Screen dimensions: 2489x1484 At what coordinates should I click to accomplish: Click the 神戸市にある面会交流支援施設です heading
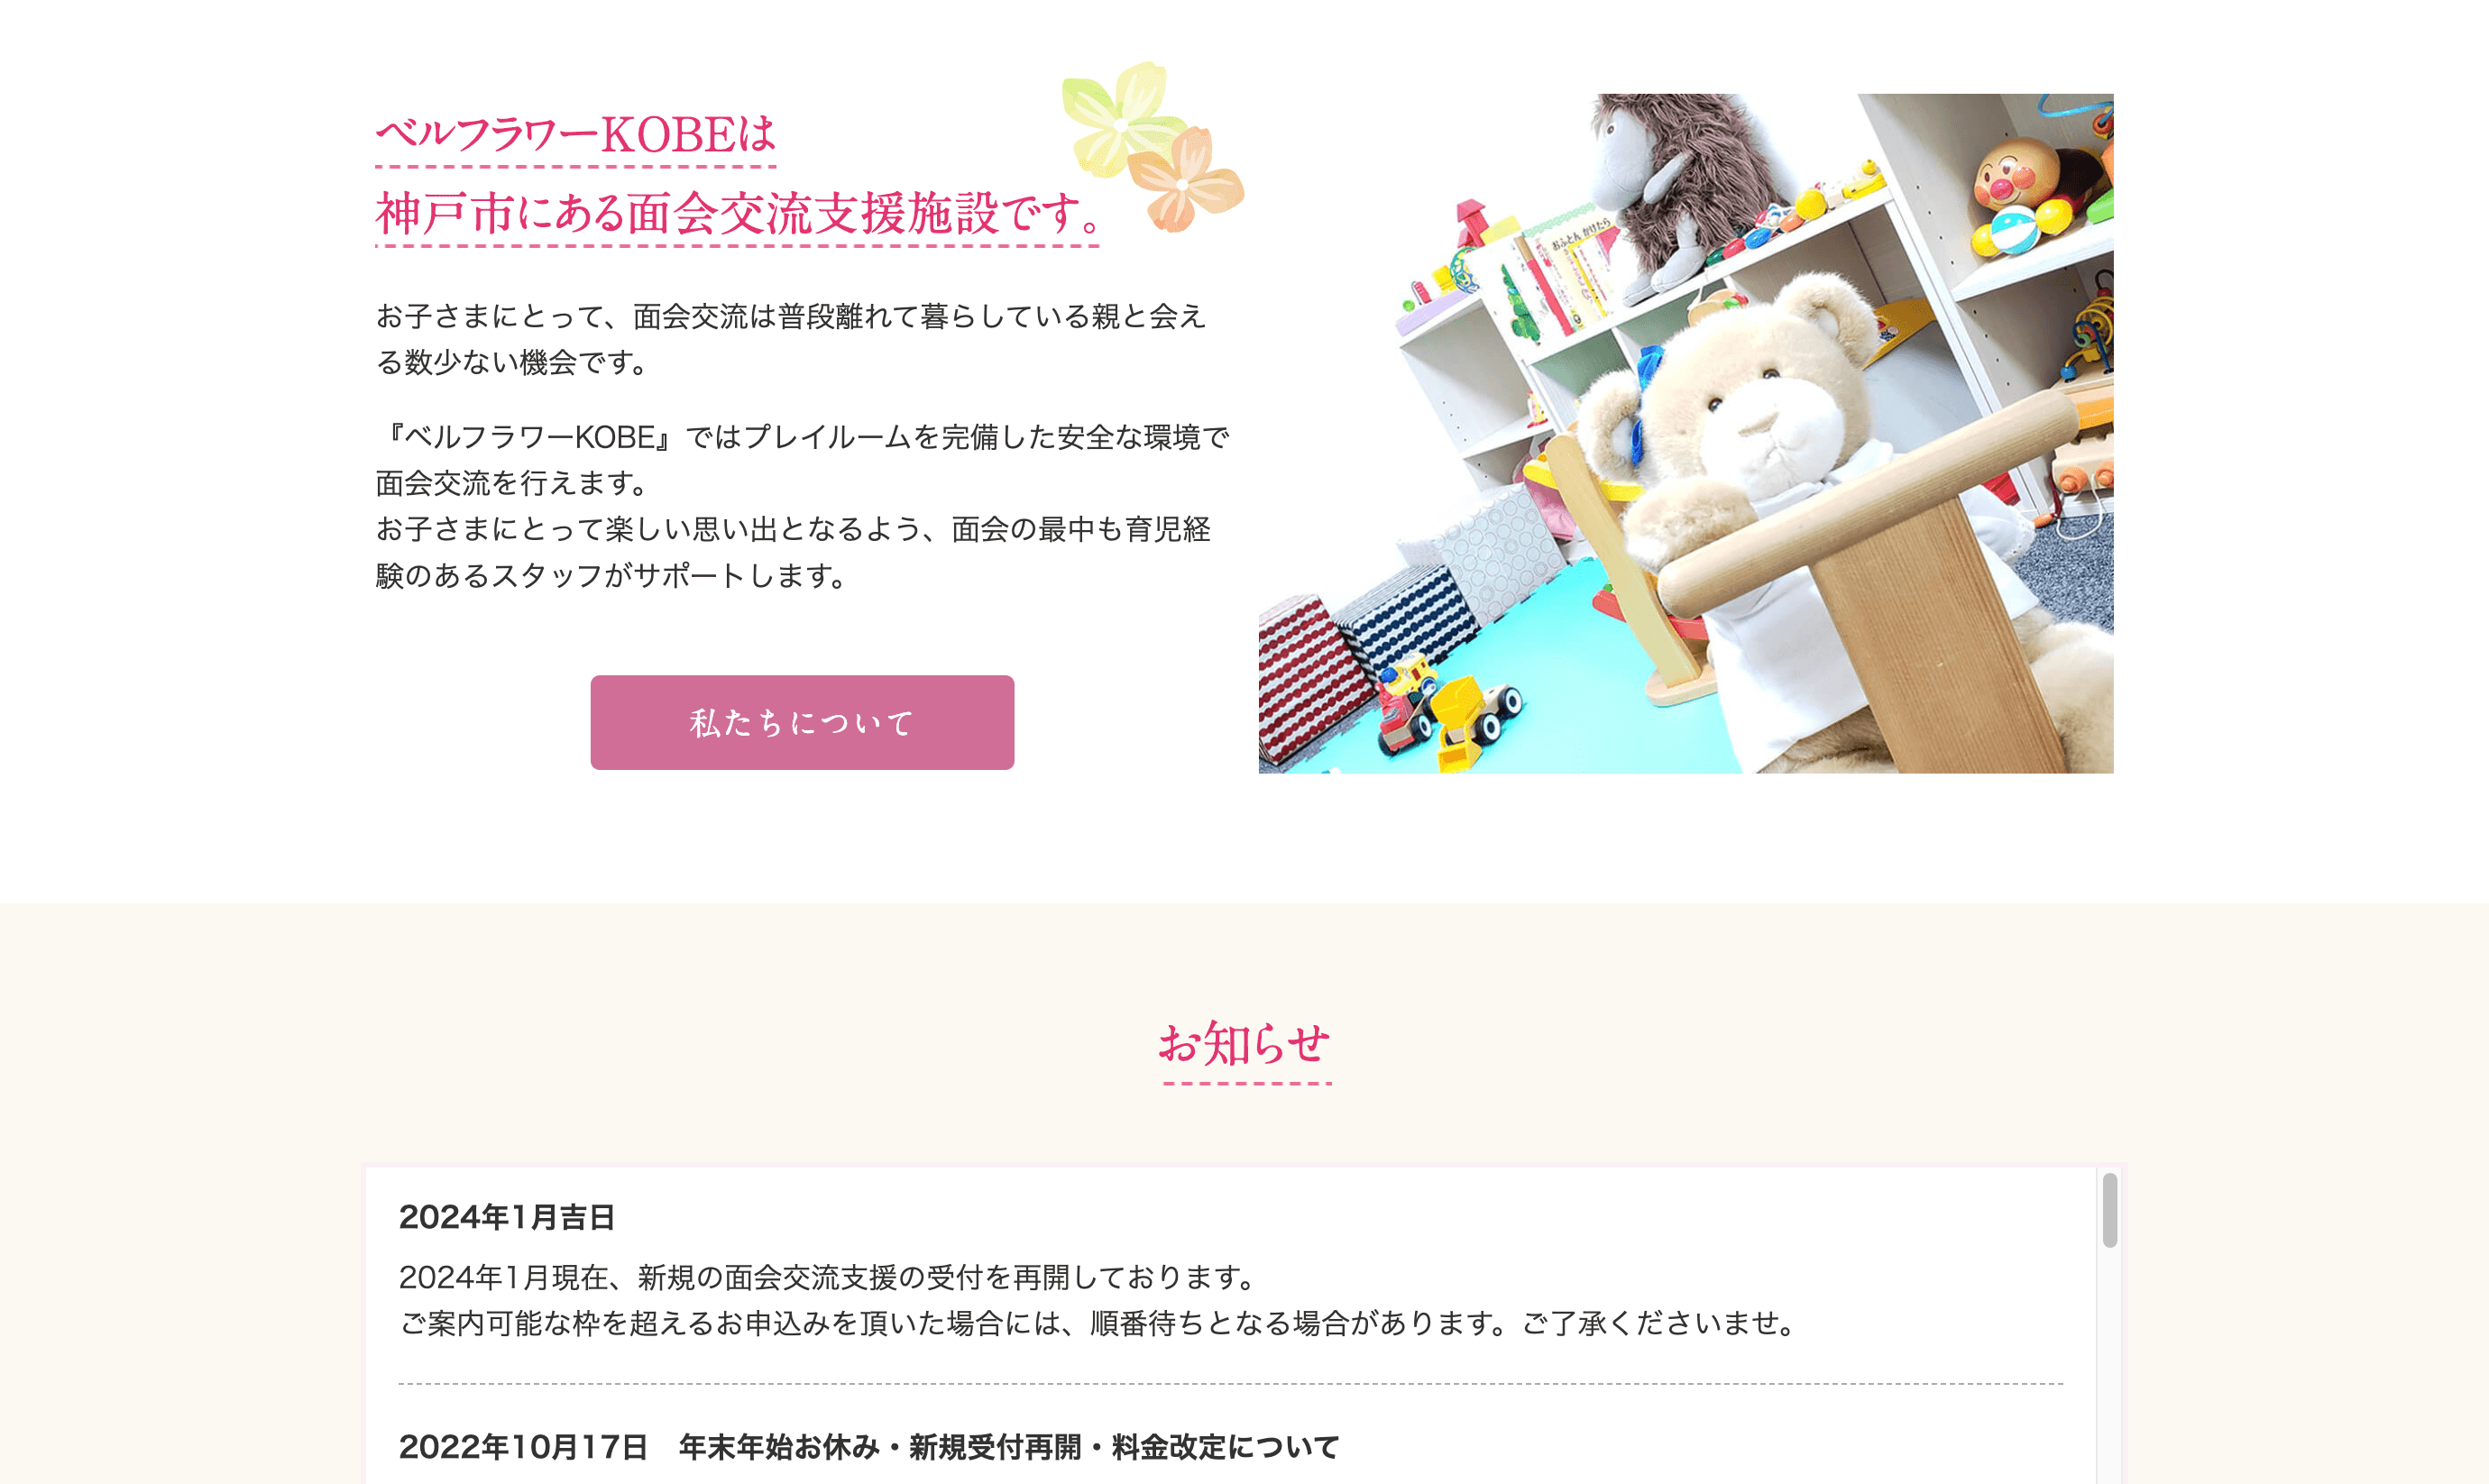click(738, 214)
